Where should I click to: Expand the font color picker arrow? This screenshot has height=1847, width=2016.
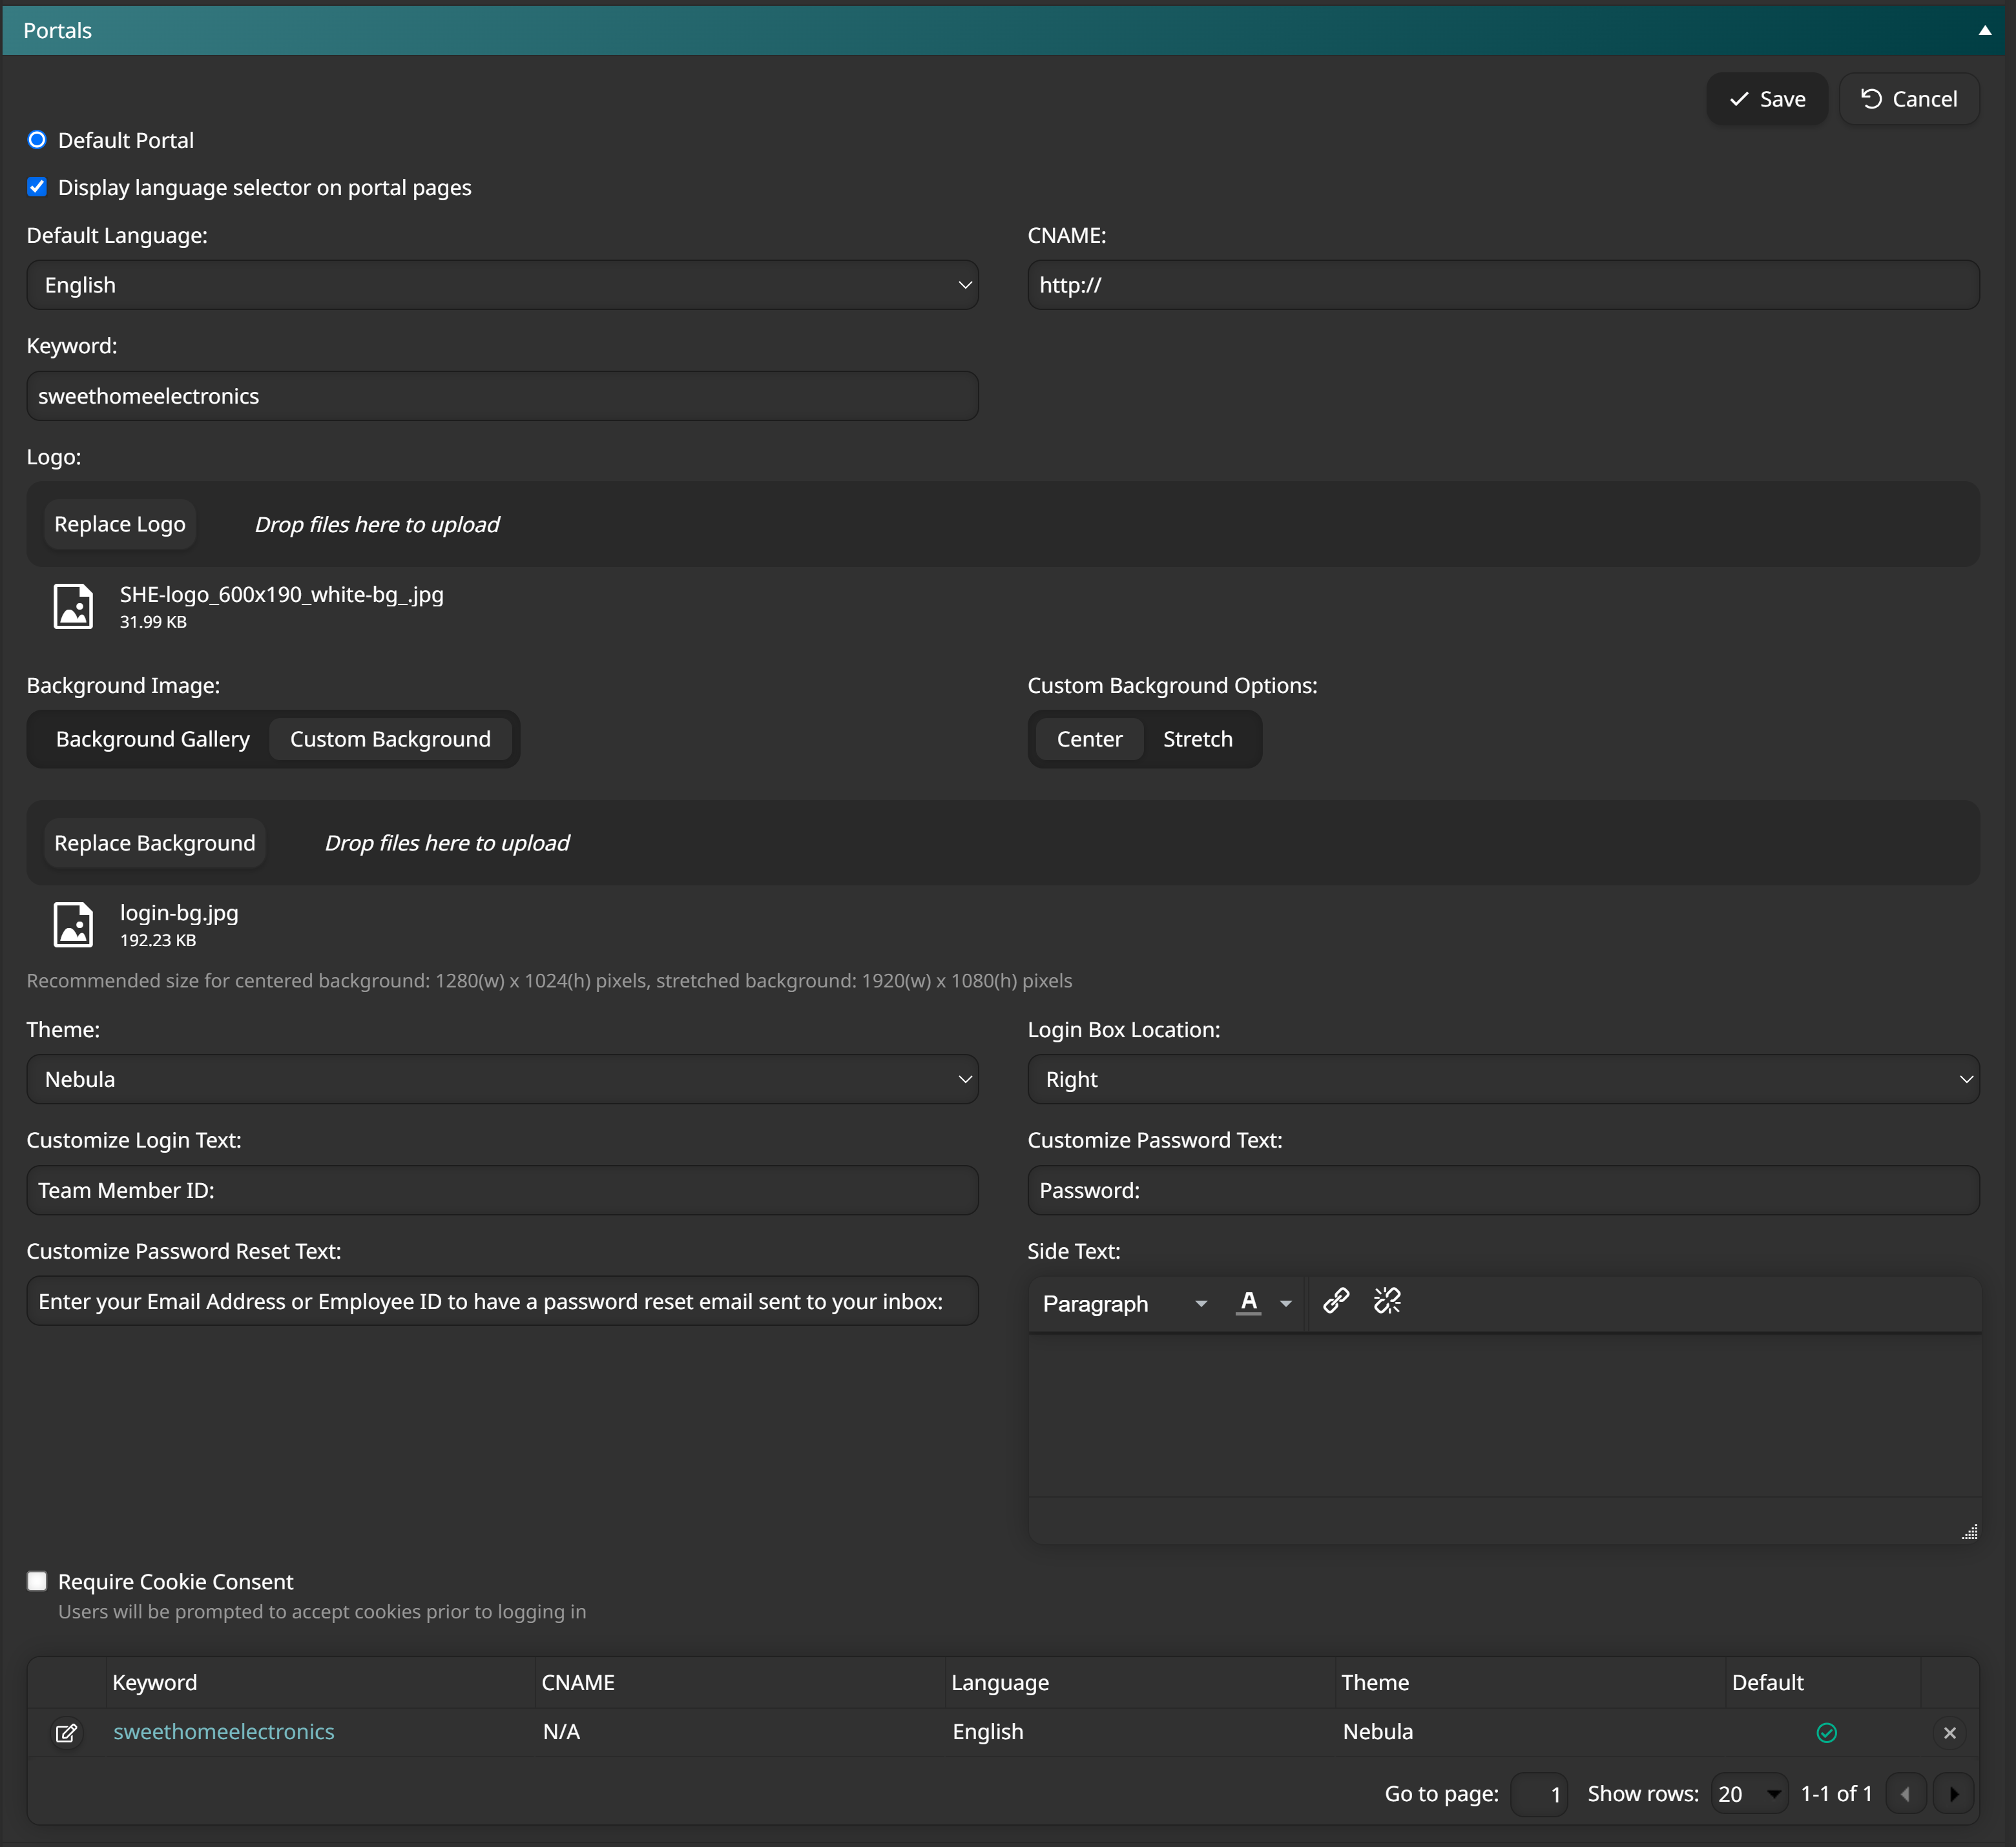1286,1303
